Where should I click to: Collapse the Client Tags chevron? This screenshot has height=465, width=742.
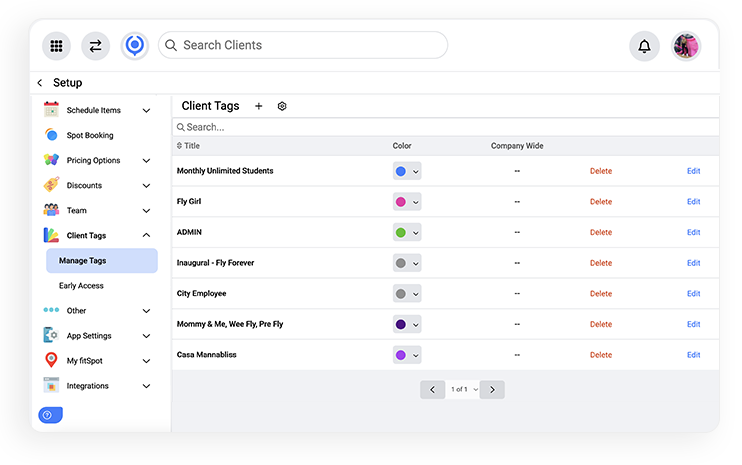(147, 235)
